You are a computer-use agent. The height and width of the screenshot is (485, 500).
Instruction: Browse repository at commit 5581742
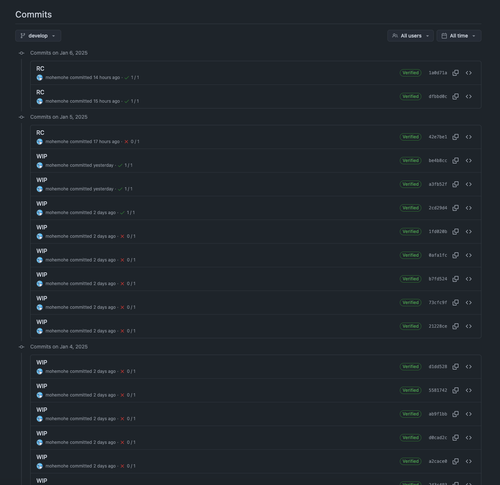pyautogui.click(x=469, y=390)
